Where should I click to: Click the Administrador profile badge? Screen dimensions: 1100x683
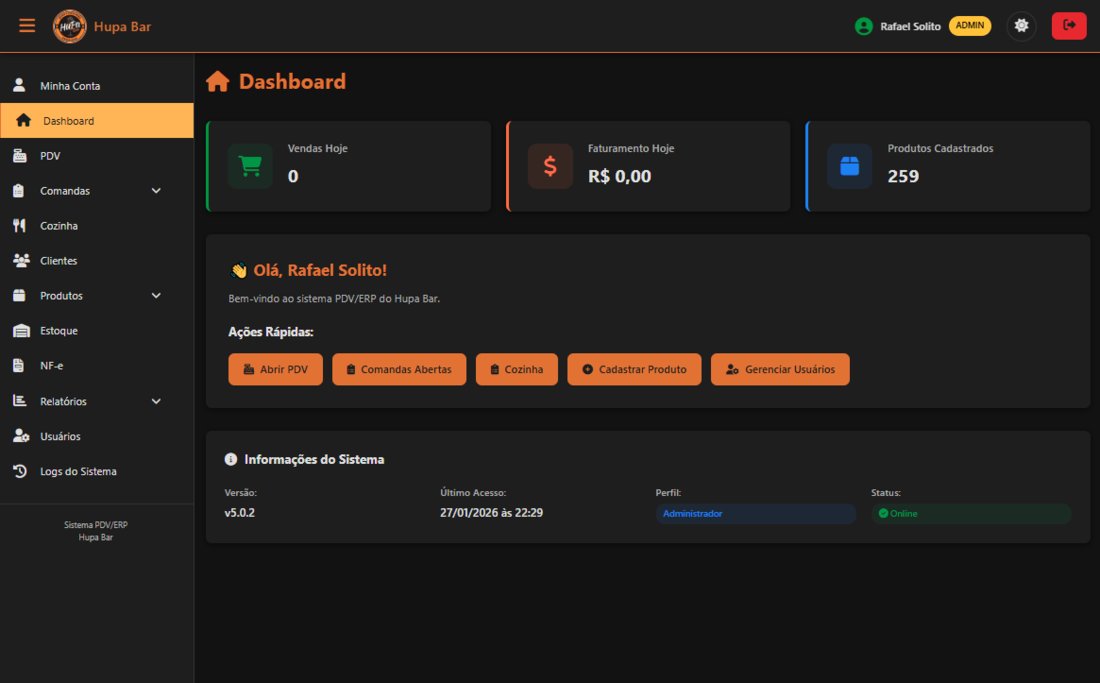[756, 513]
